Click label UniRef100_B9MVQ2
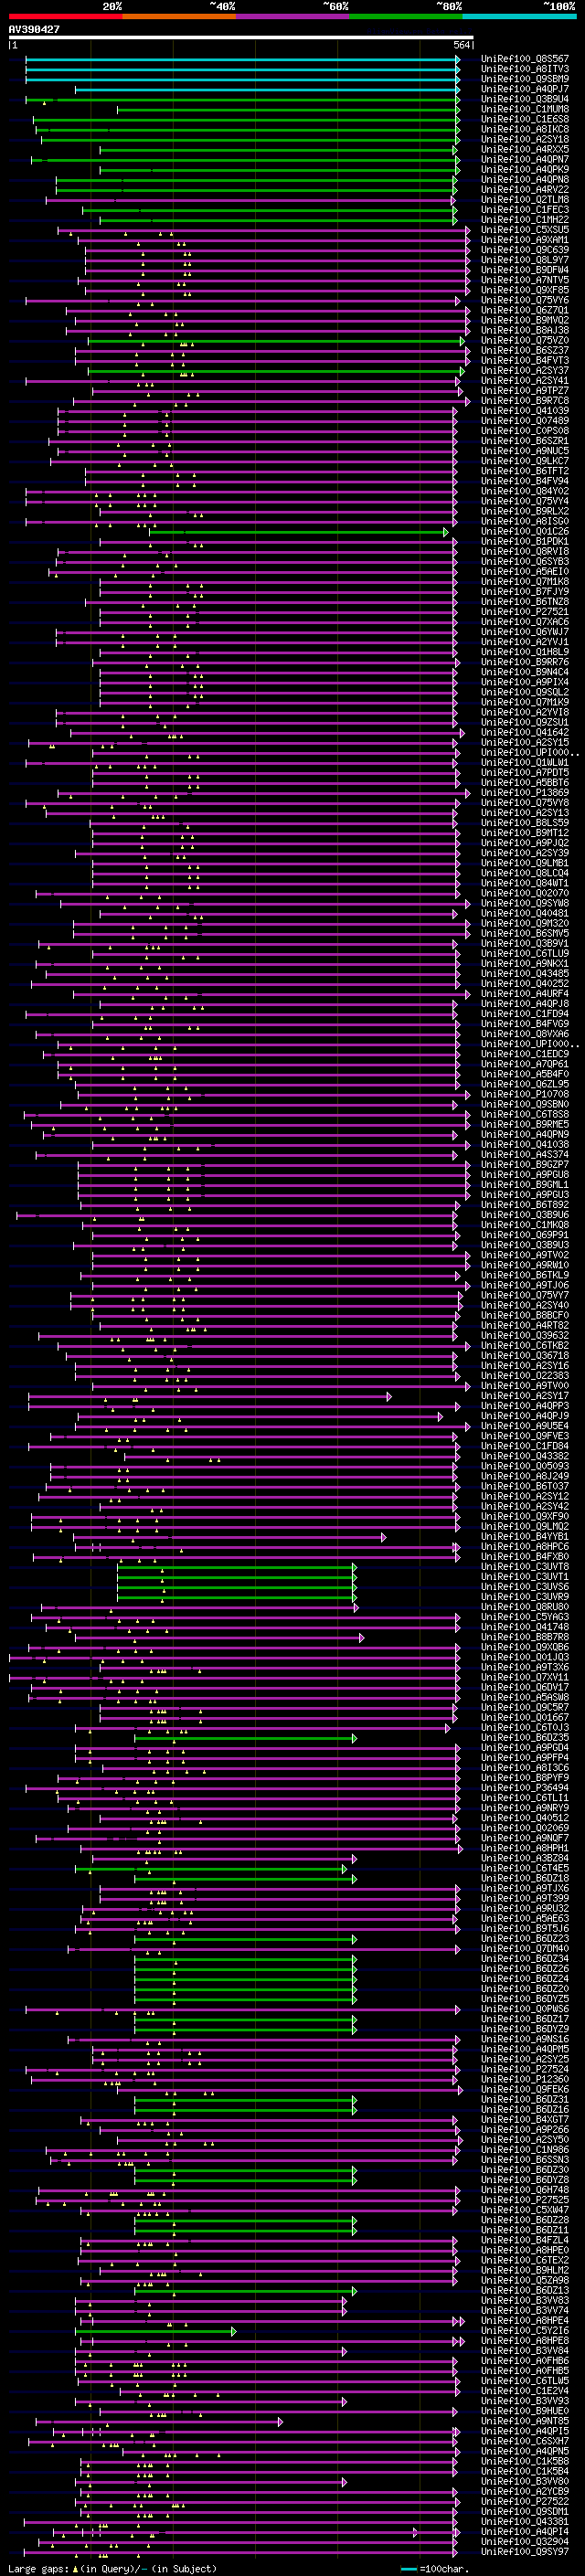The width and height of the screenshot is (585, 2576). [525, 320]
